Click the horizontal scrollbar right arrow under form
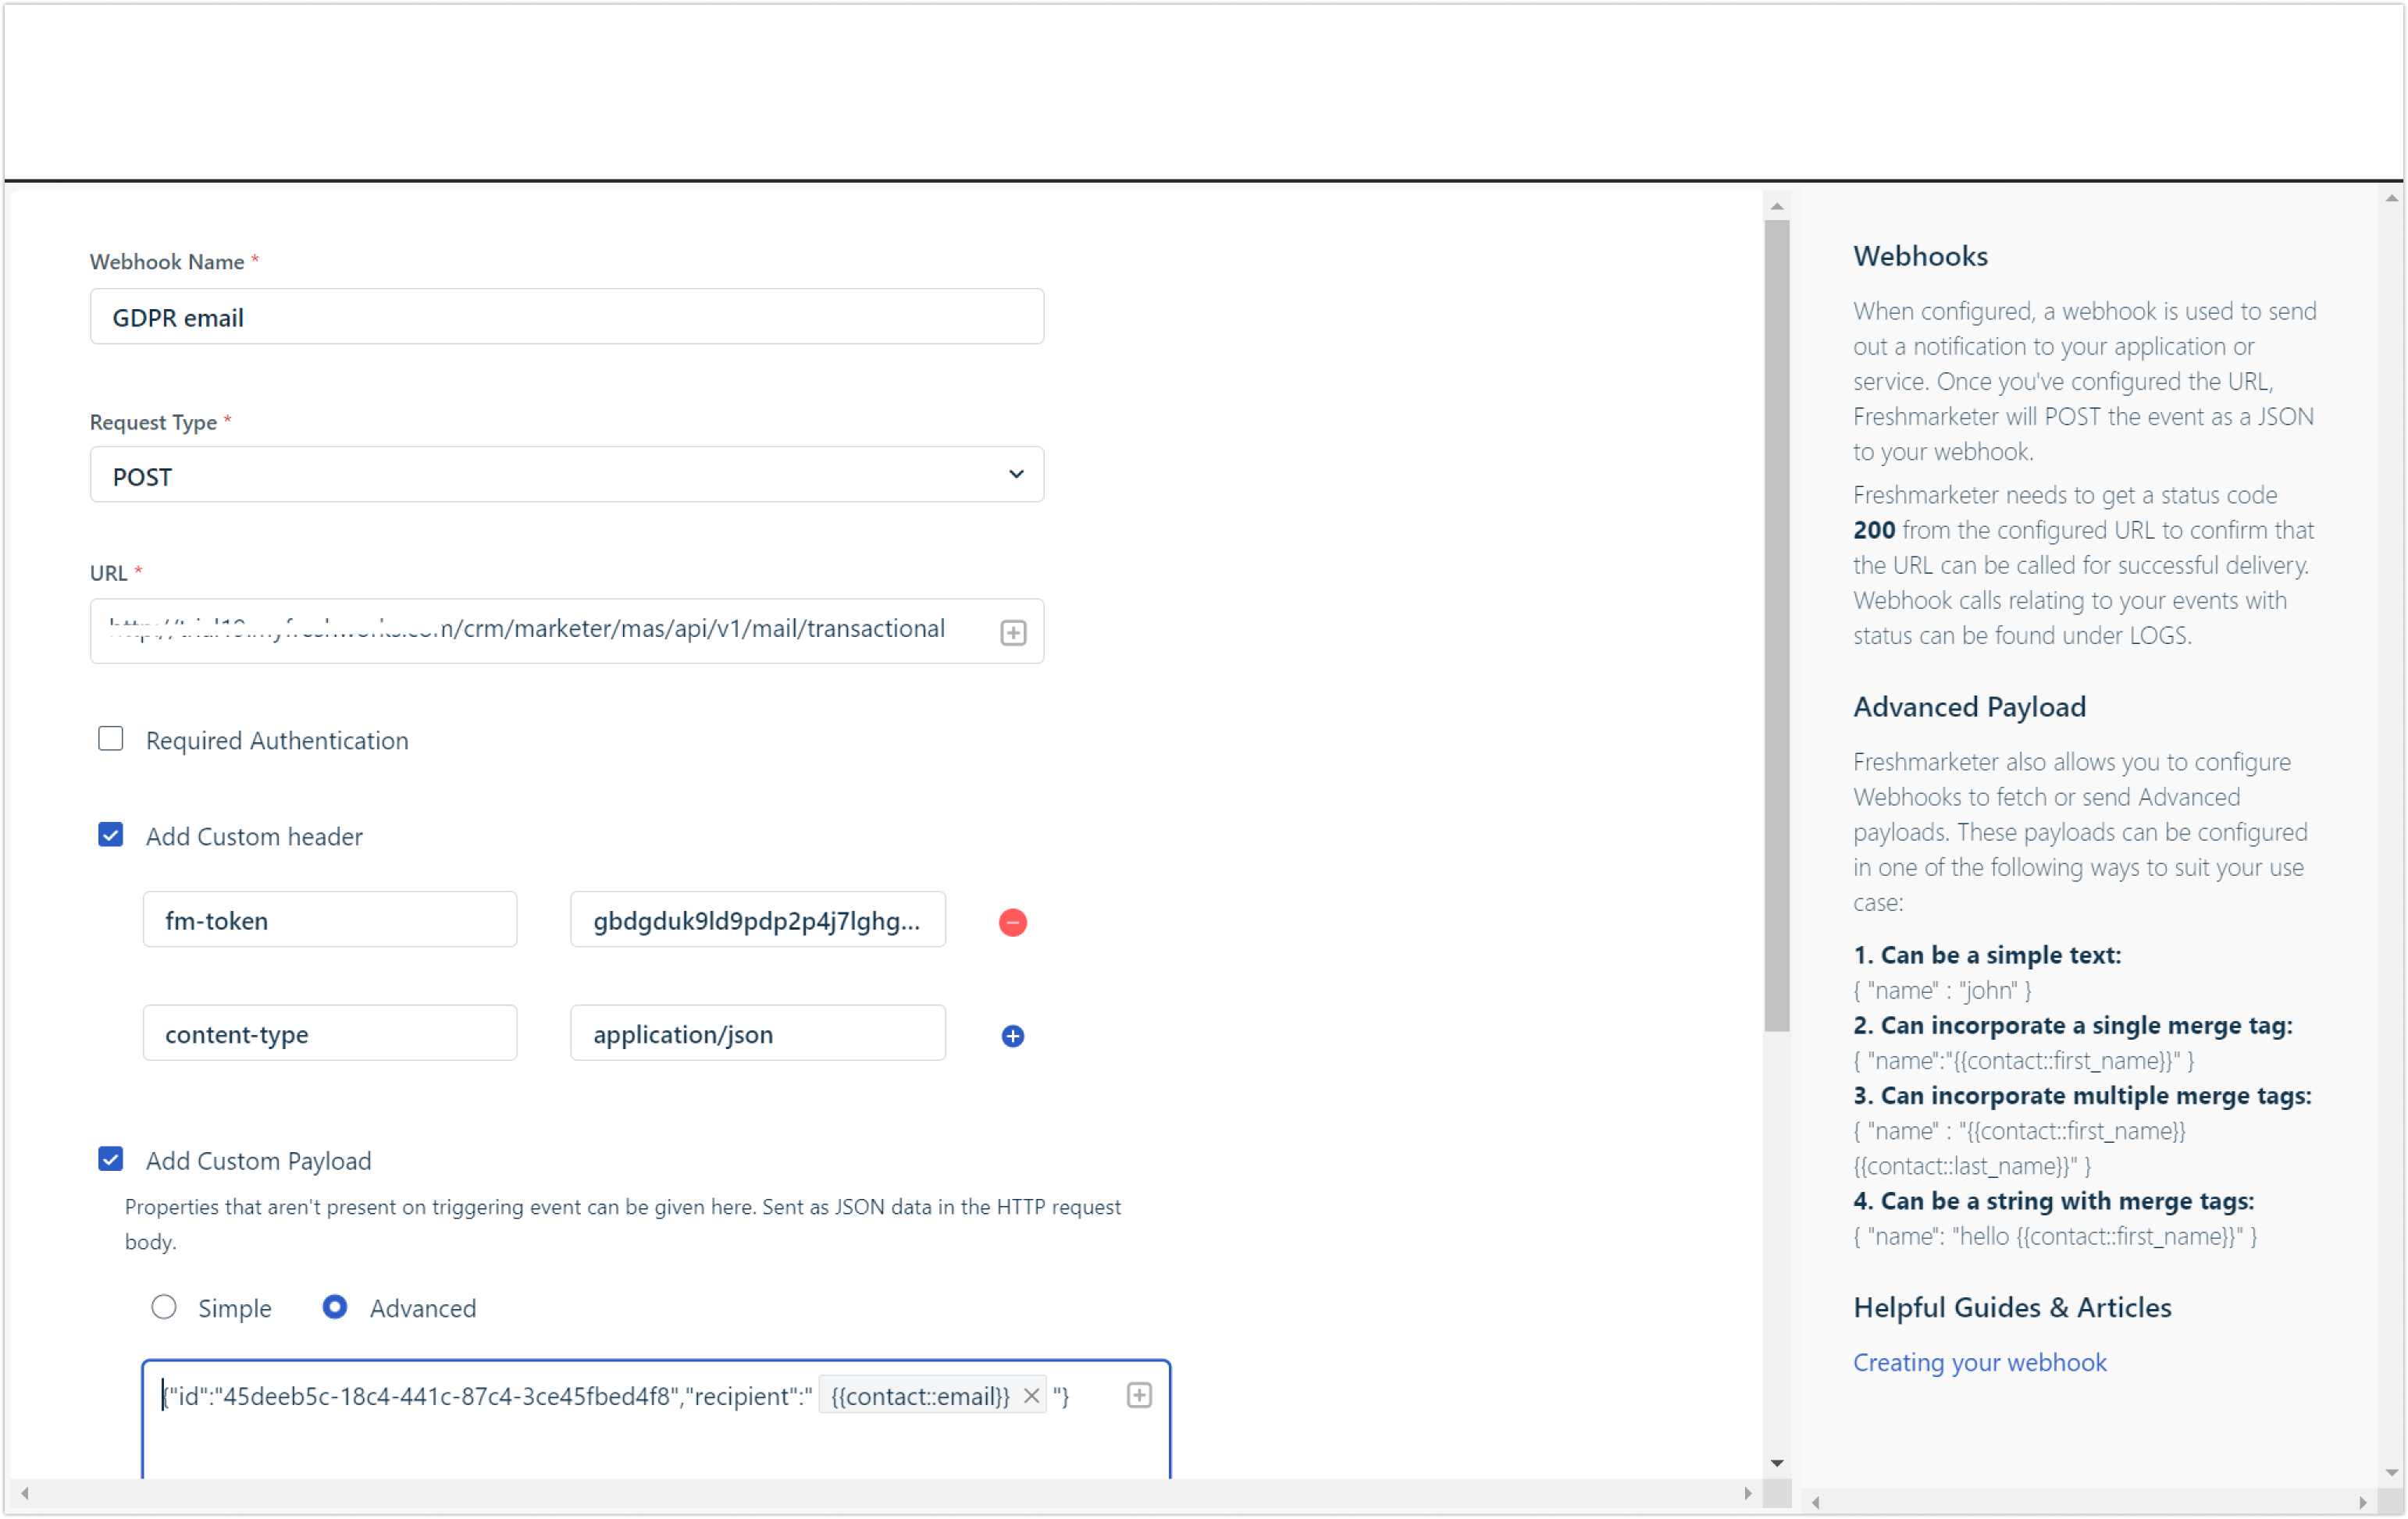 (1747, 1493)
